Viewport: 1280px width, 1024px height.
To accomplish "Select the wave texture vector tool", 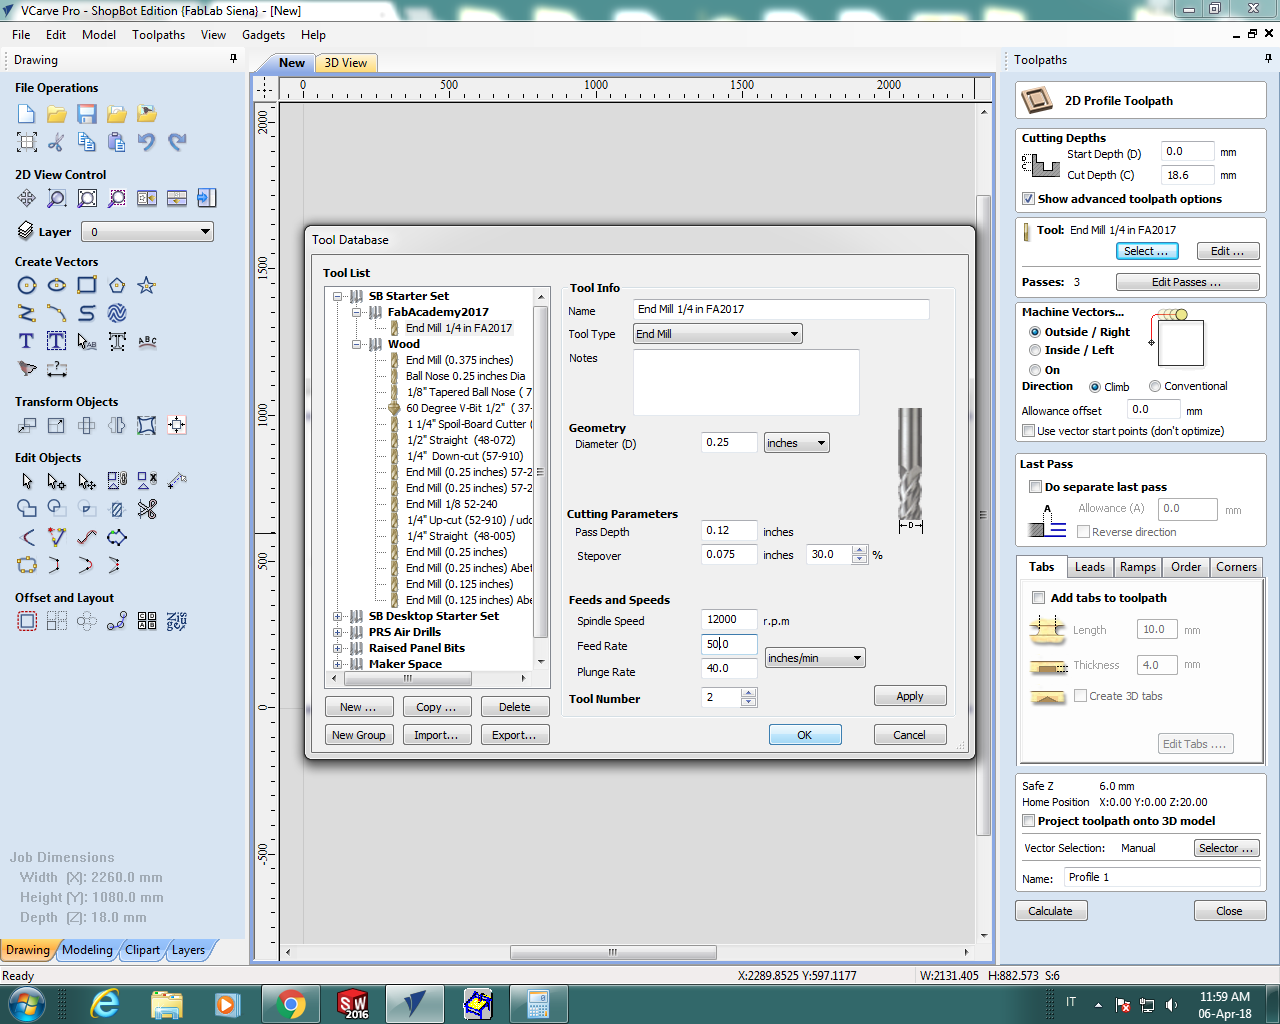I will point(117,313).
